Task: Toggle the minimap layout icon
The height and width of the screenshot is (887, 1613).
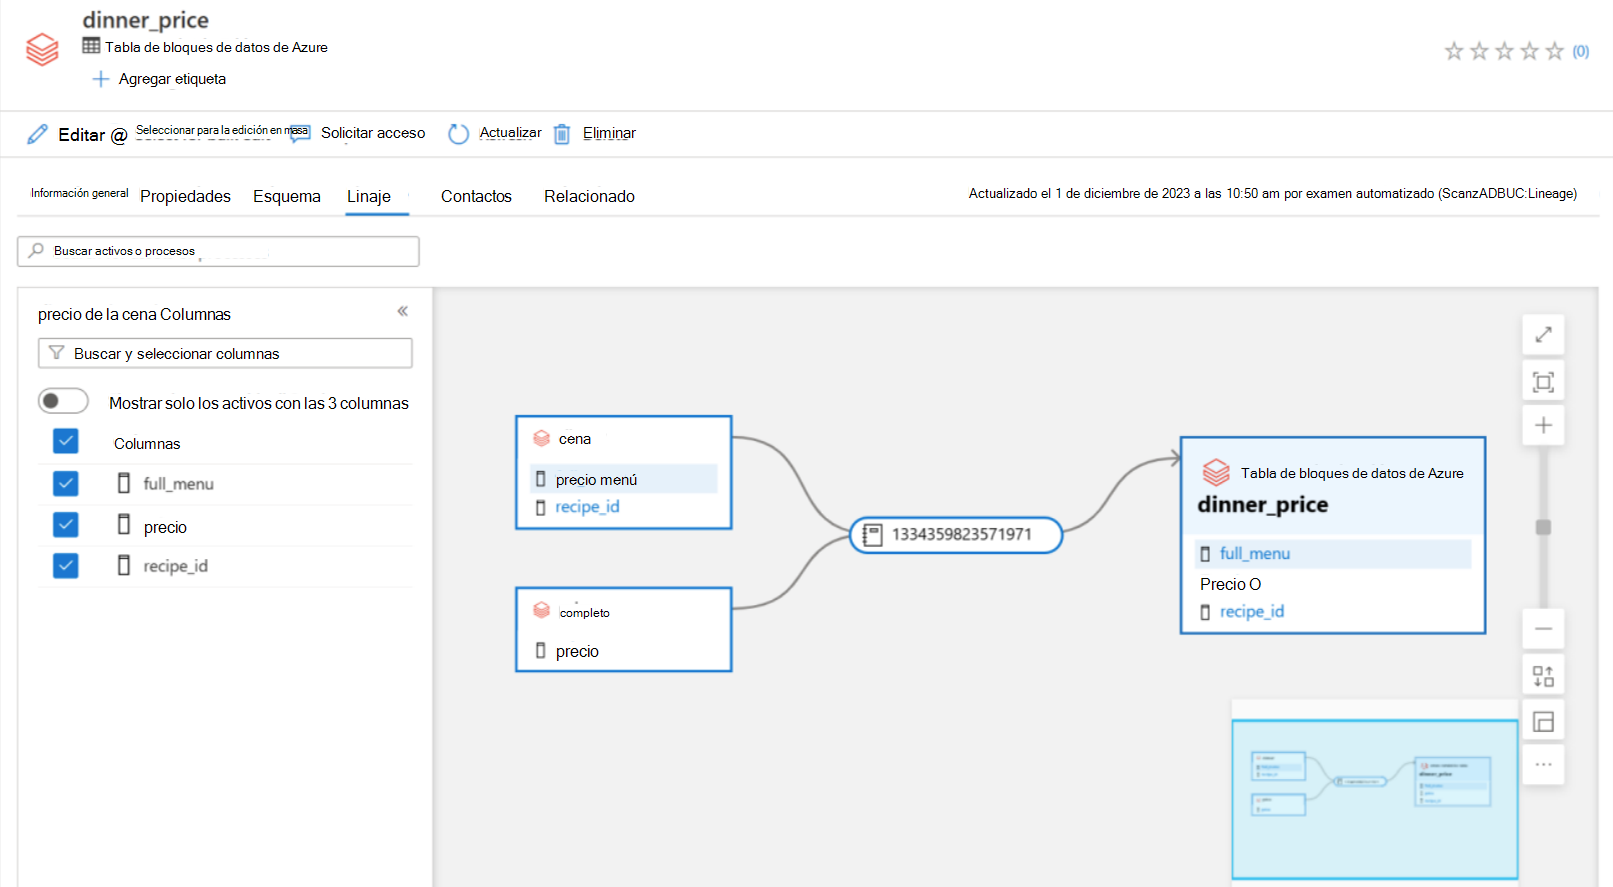Action: [1543, 721]
